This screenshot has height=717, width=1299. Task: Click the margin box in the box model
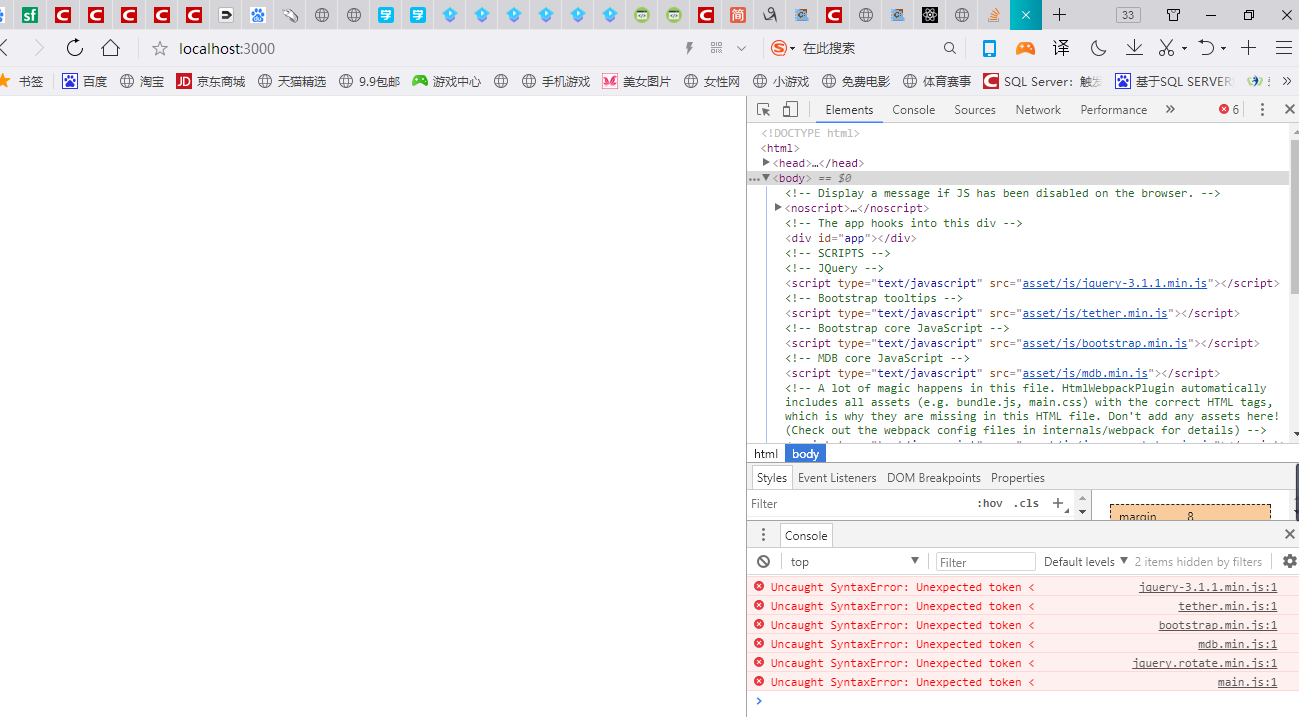1190,512
